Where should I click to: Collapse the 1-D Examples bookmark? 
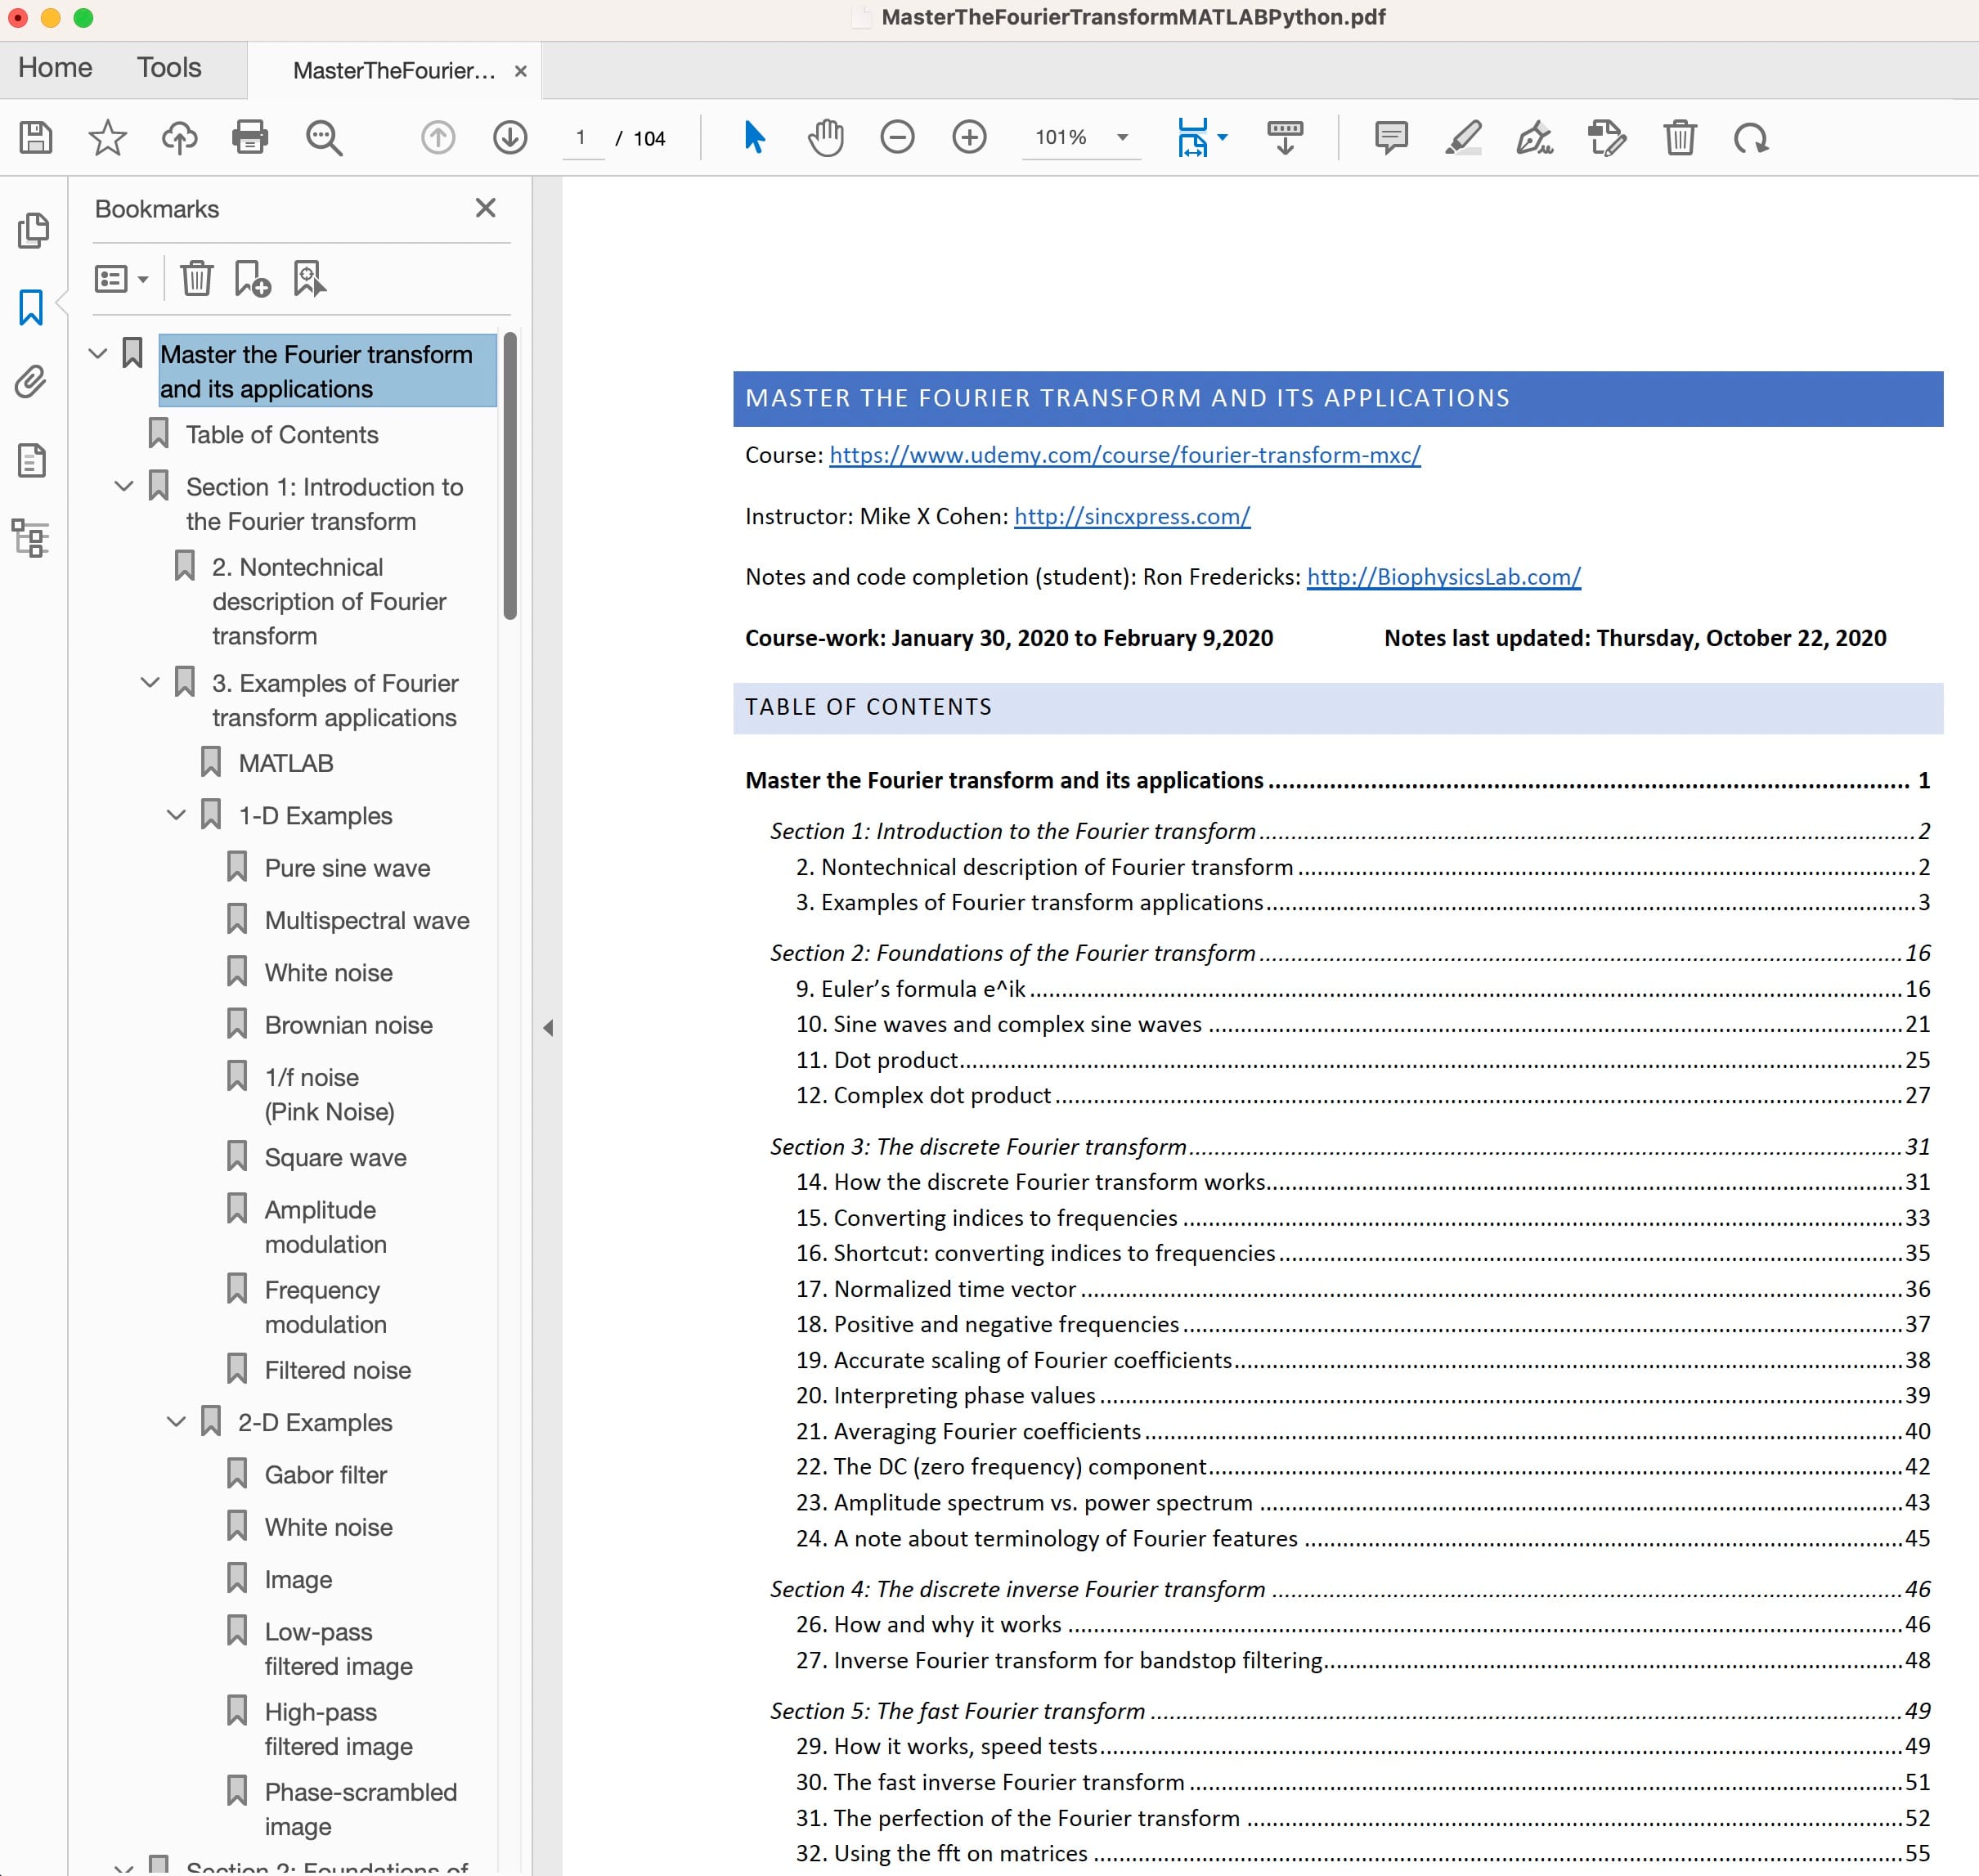click(x=176, y=815)
